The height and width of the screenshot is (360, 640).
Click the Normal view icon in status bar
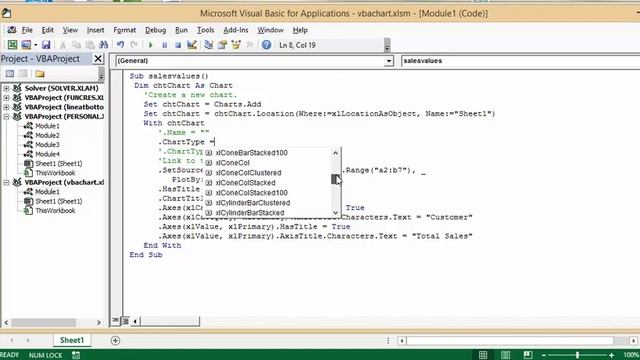pos(483,355)
